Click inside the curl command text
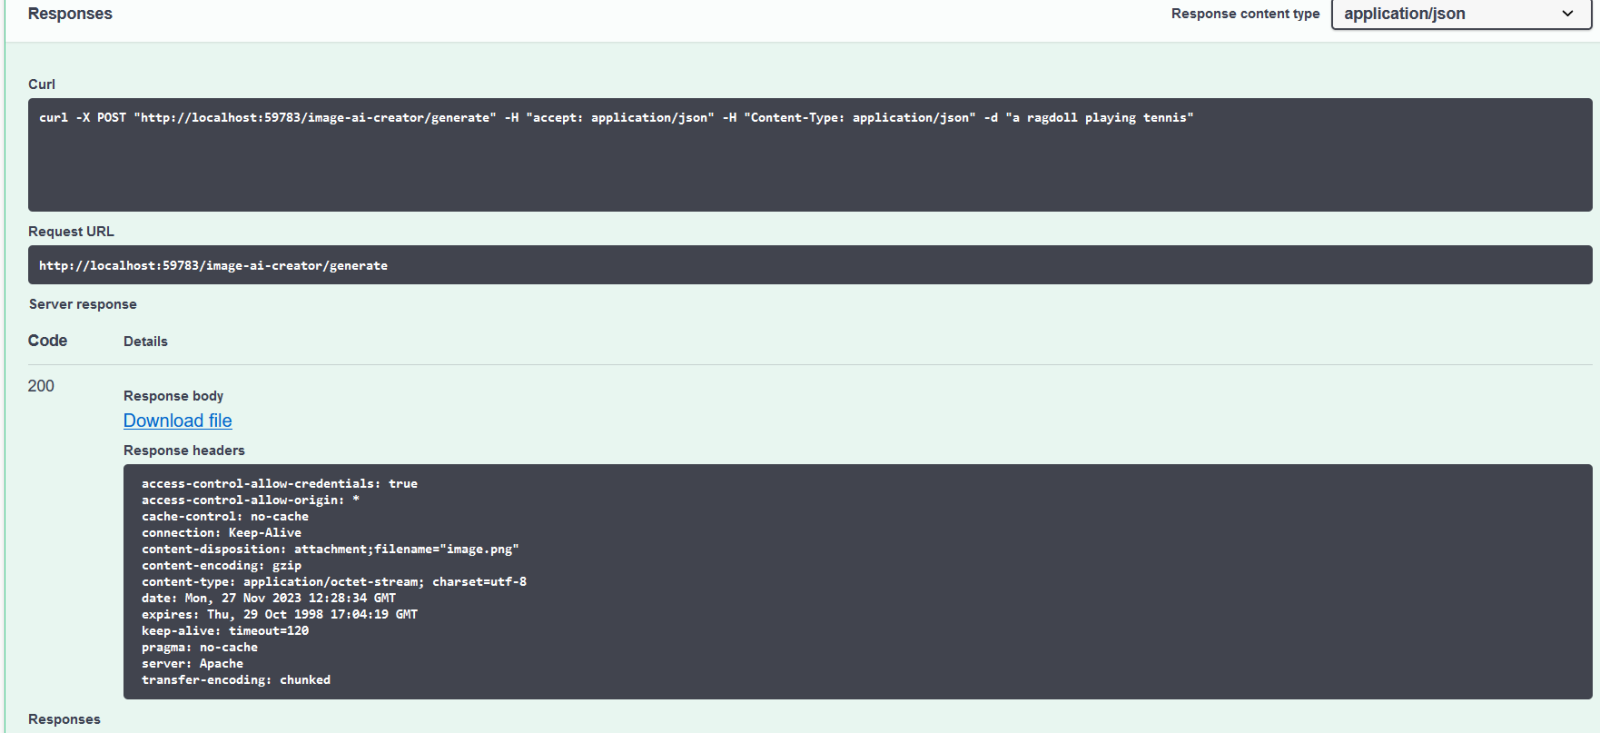This screenshot has height=733, width=1600. coord(615,118)
